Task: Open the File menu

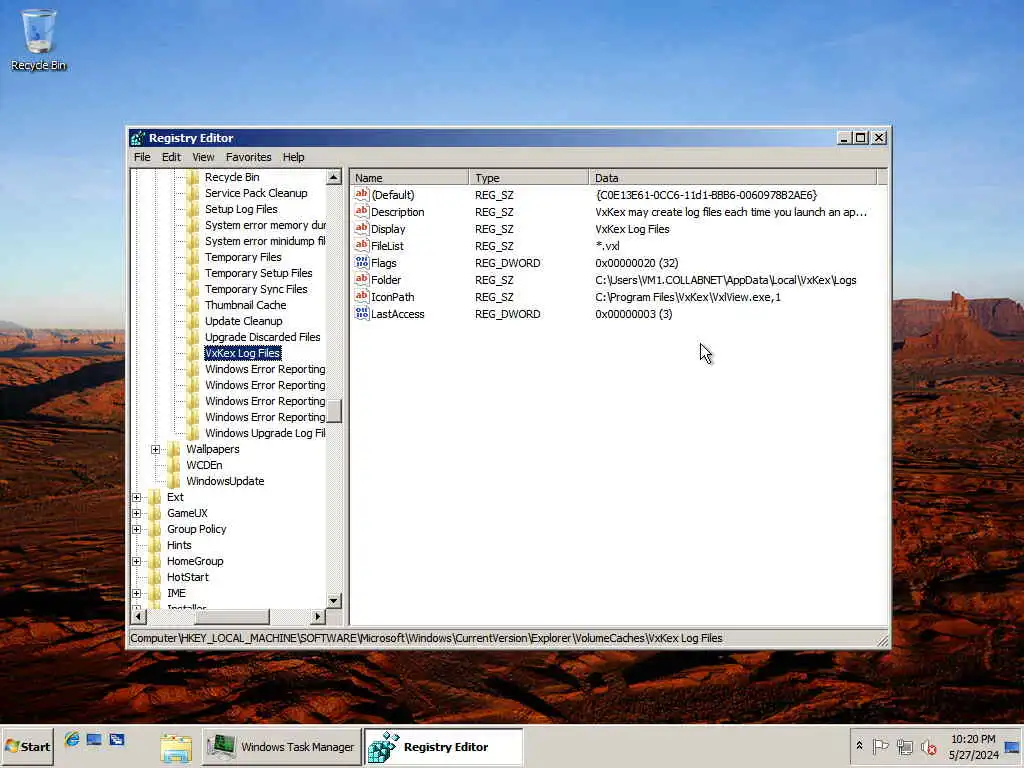Action: click(x=142, y=157)
